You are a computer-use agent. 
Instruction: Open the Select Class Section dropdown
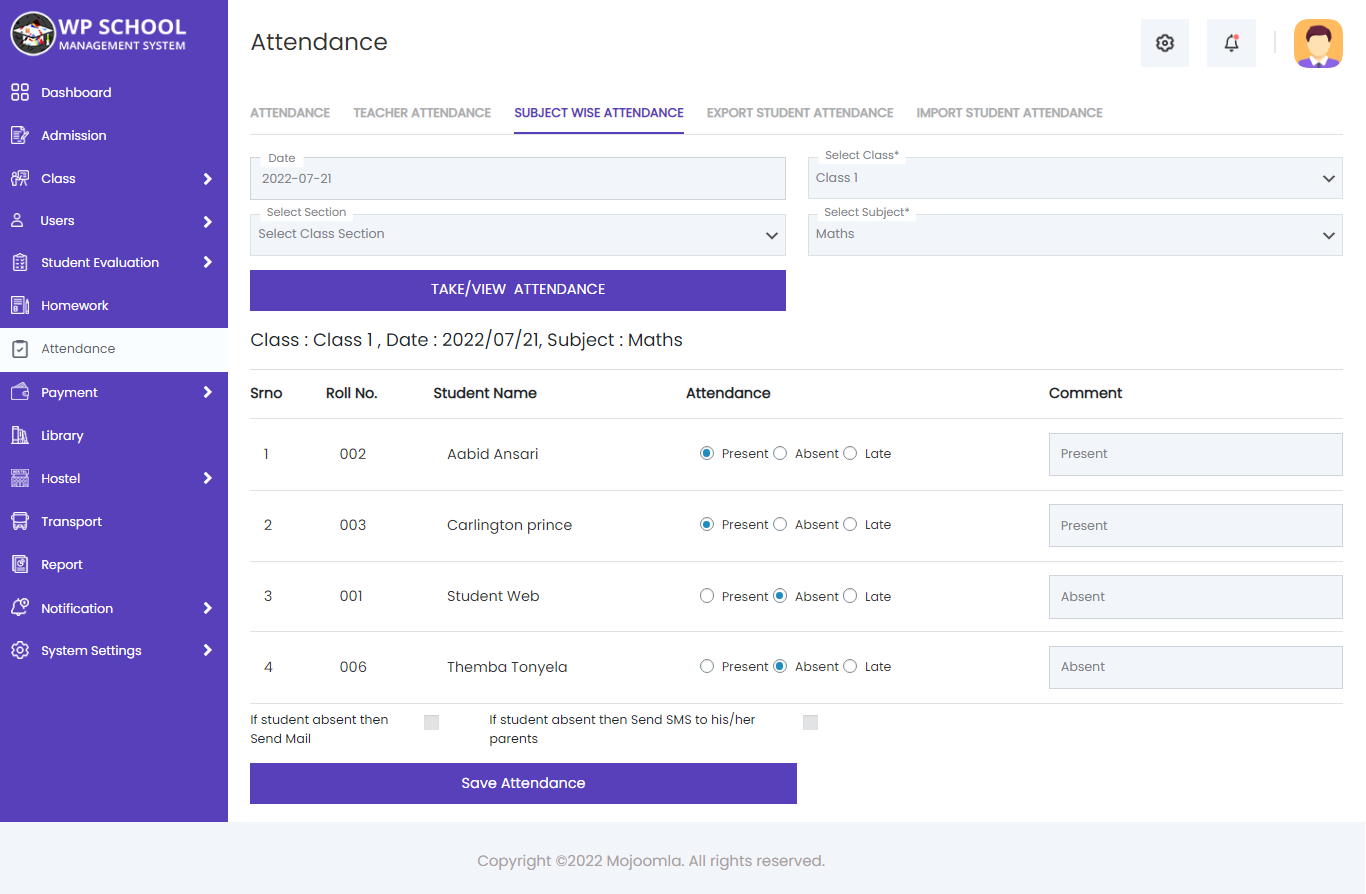(517, 235)
